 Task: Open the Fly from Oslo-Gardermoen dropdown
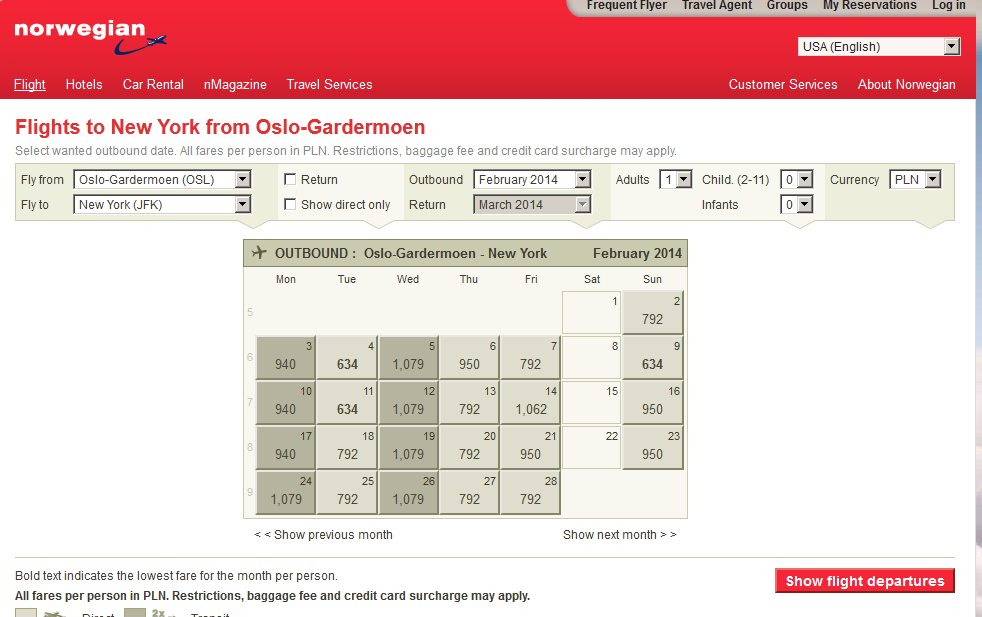tap(162, 179)
